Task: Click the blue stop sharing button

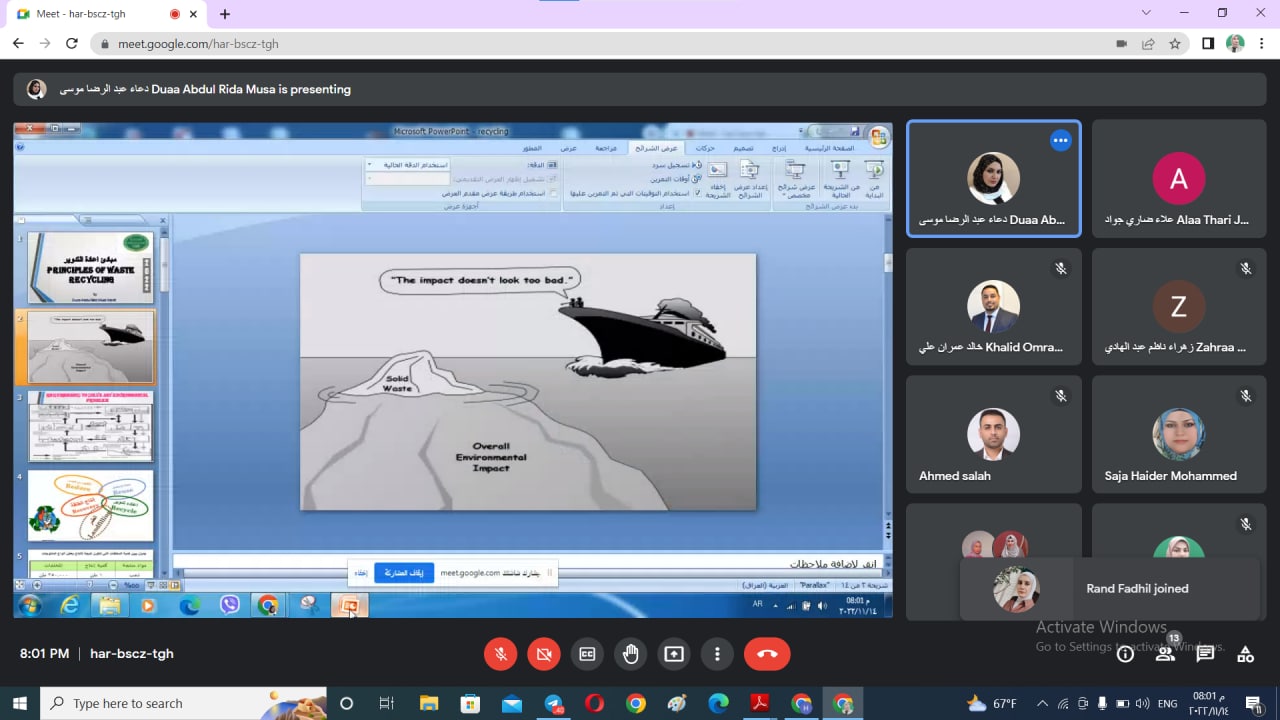Action: tap(404, 573)
